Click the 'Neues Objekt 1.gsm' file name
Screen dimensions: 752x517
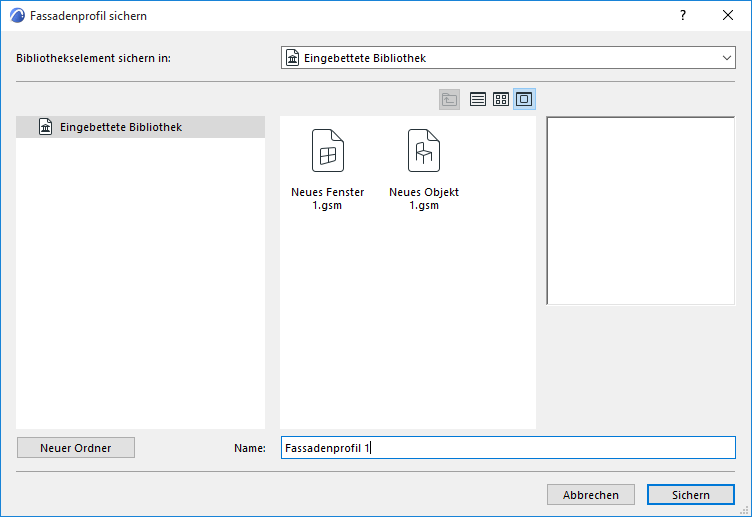(x=424, y=199)
